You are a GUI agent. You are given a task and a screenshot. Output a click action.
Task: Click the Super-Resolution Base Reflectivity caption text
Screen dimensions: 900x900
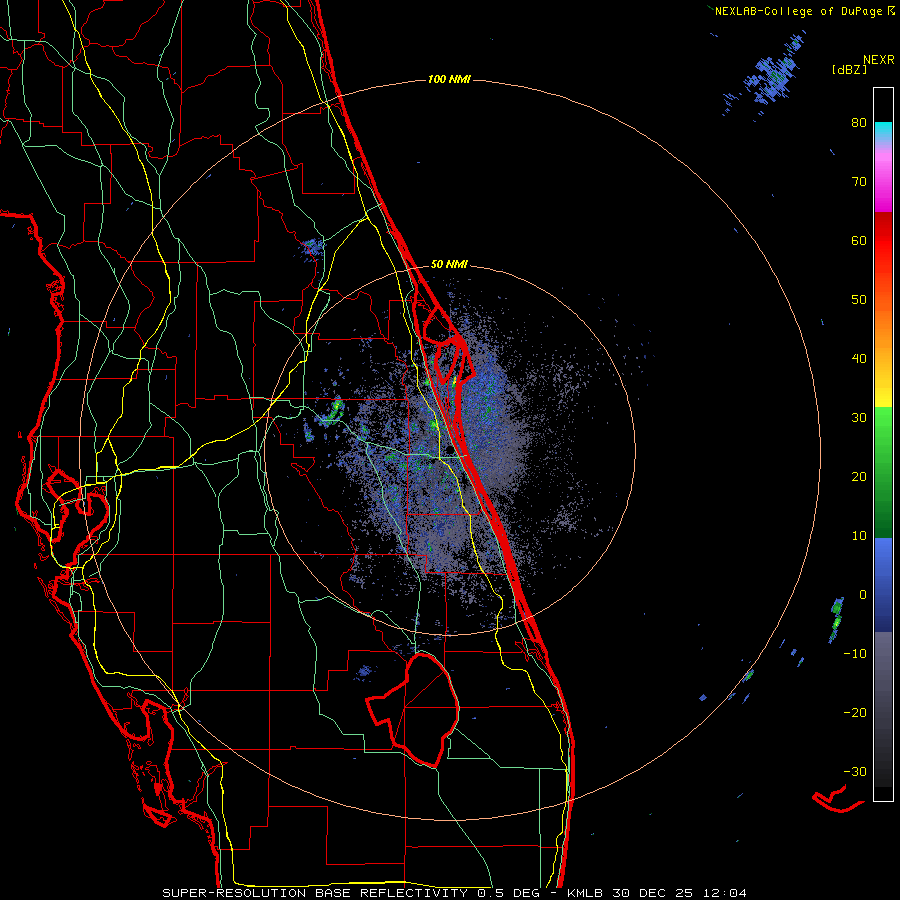point(454,893)
